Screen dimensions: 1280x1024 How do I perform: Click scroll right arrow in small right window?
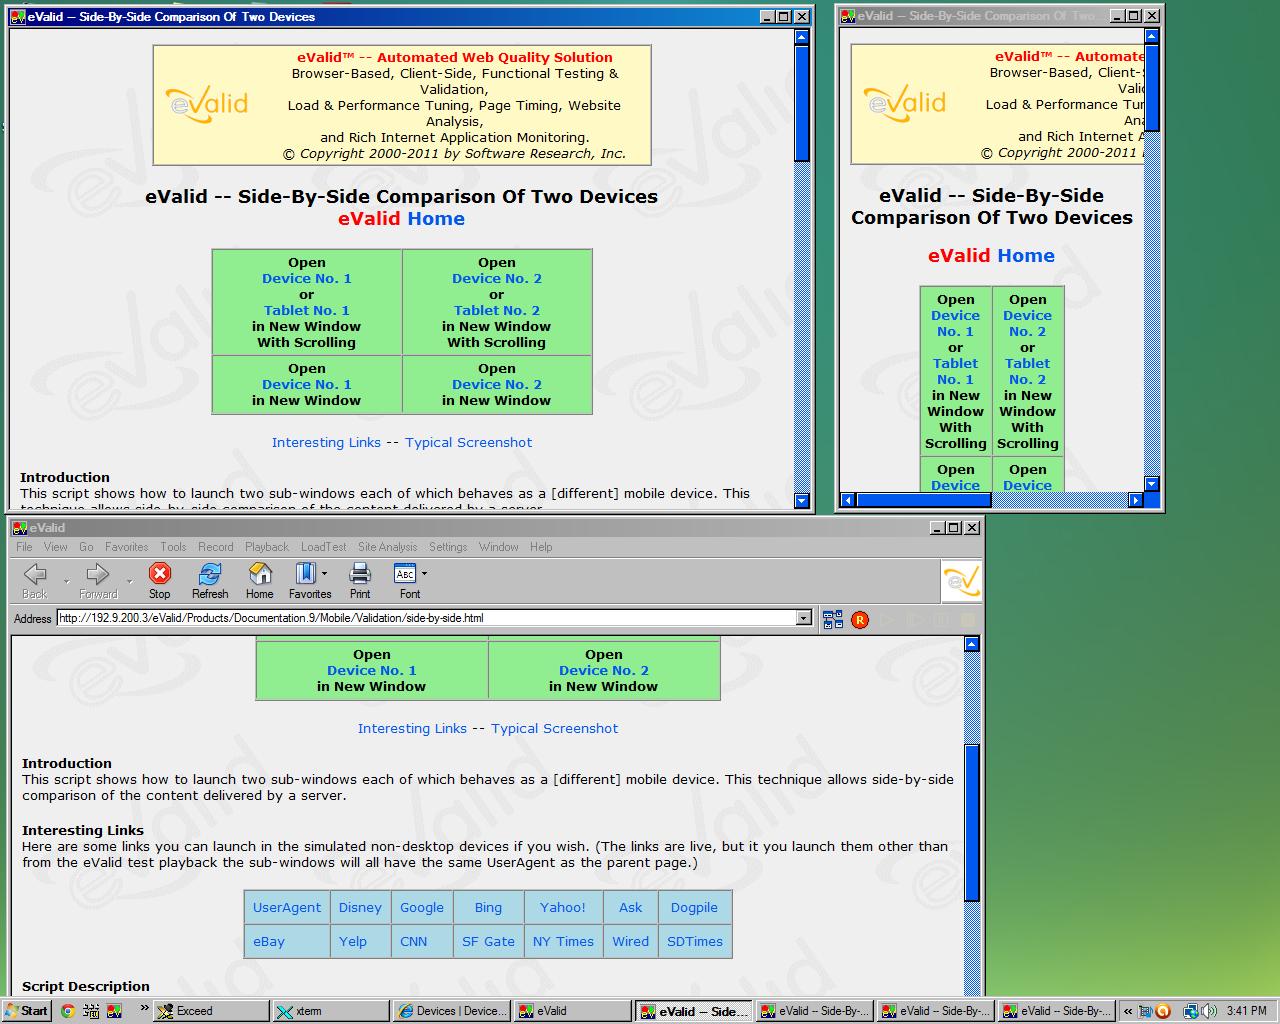coord(1135,500)
